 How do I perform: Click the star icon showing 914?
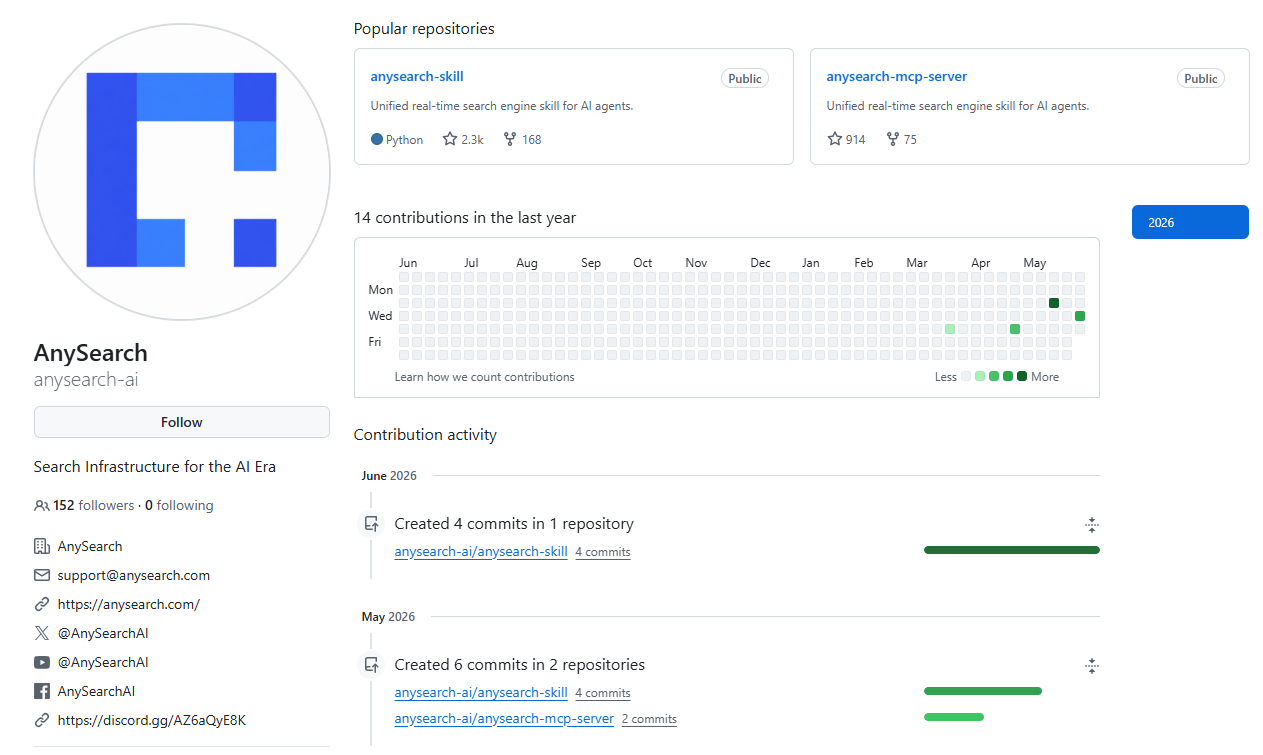(x=835, y=140)
